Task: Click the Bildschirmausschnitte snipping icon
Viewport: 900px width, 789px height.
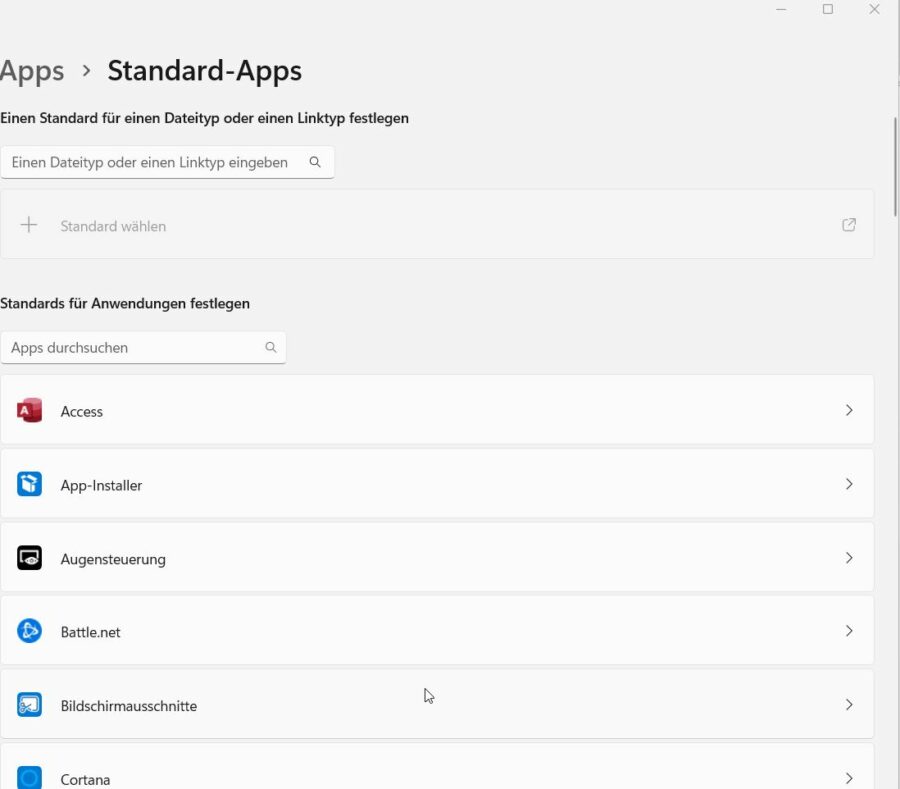Action: pos(29,704)
